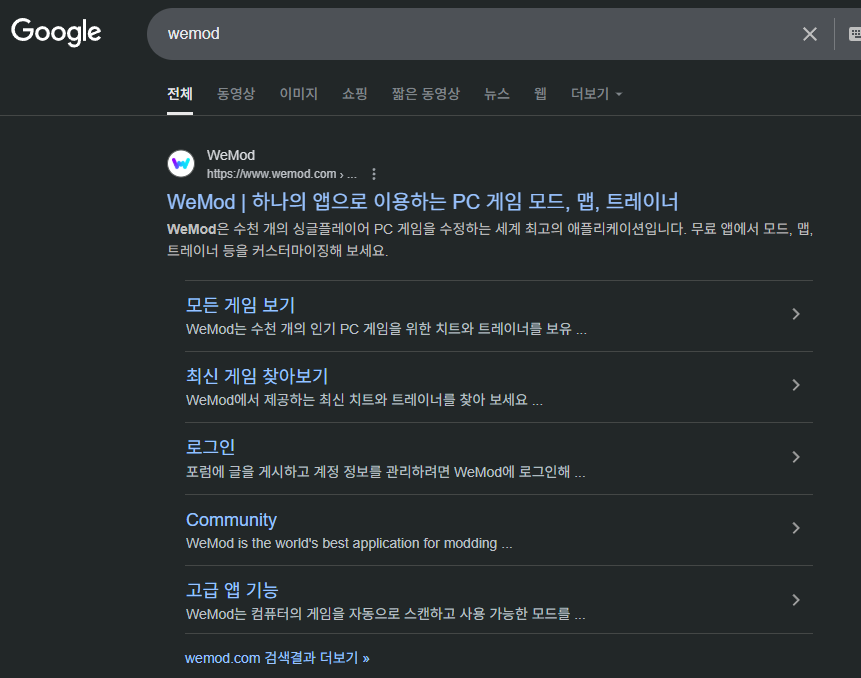The height and width of the screenshot is (678, 861).
Task: Click the Google logo
Action: (x=56, y=32)
